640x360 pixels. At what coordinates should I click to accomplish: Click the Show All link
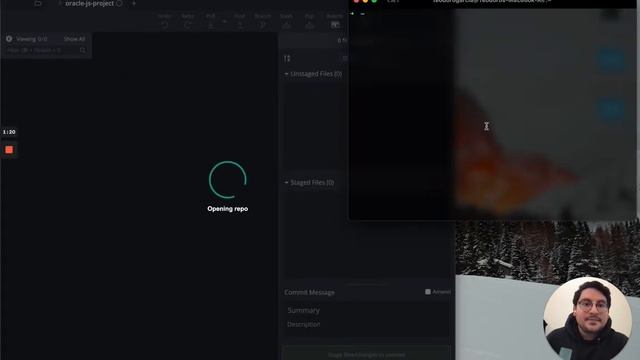pos(74,39)
